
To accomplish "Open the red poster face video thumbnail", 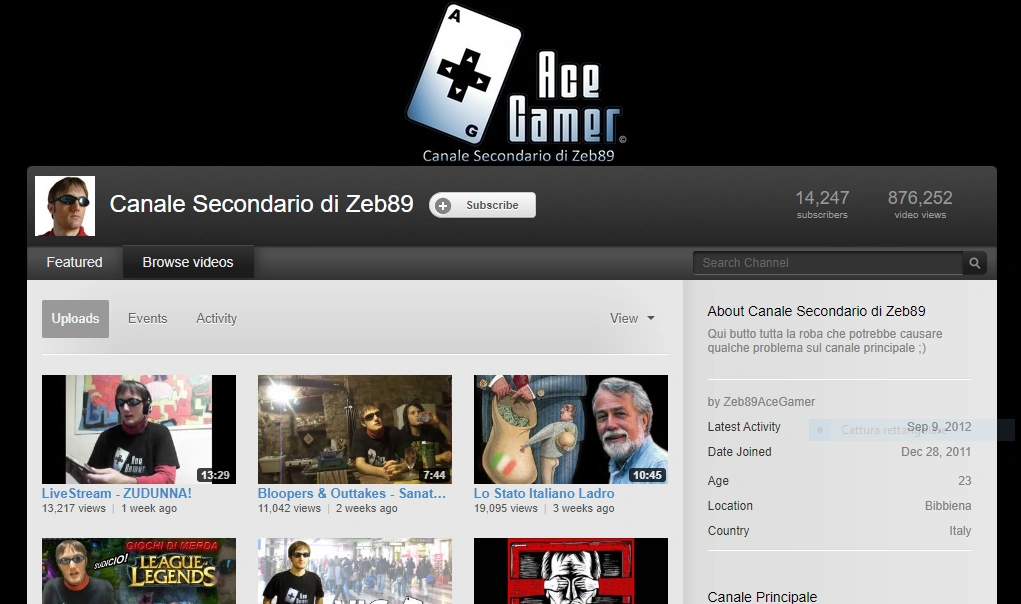I will 571,571.
